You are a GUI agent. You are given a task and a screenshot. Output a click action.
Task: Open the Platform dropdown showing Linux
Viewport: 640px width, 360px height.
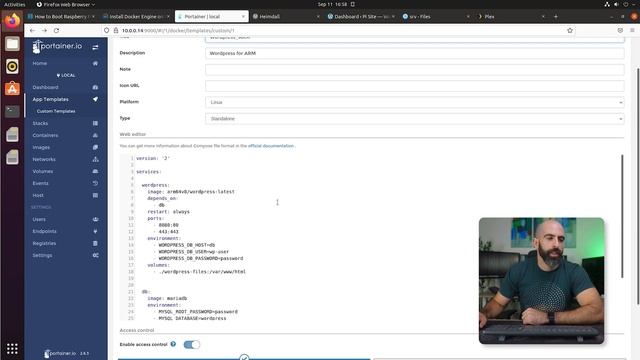point(415,102)
